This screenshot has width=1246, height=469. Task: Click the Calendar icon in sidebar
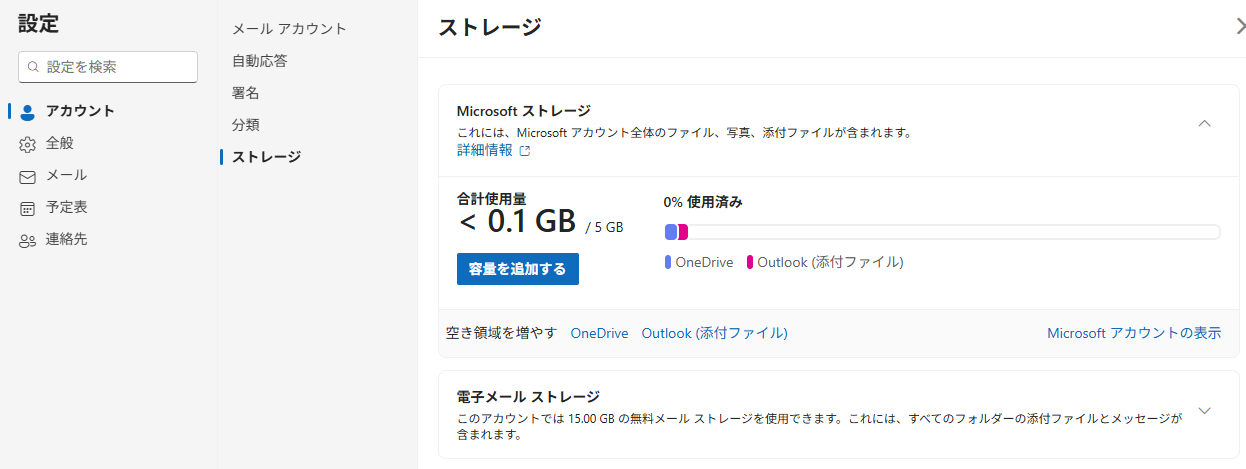pos(28,208)
